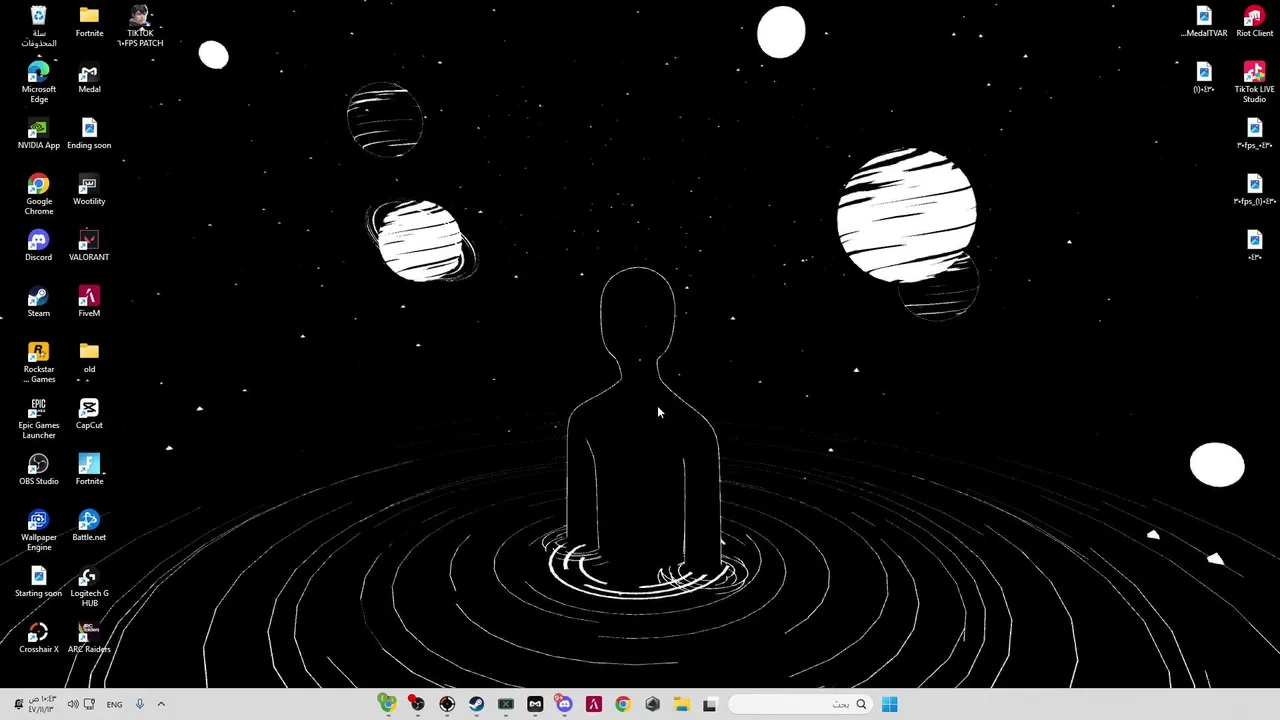Launch VALORANT from the desktop
This screenshot has width=1280, height=720.
[x=89, y=246]
